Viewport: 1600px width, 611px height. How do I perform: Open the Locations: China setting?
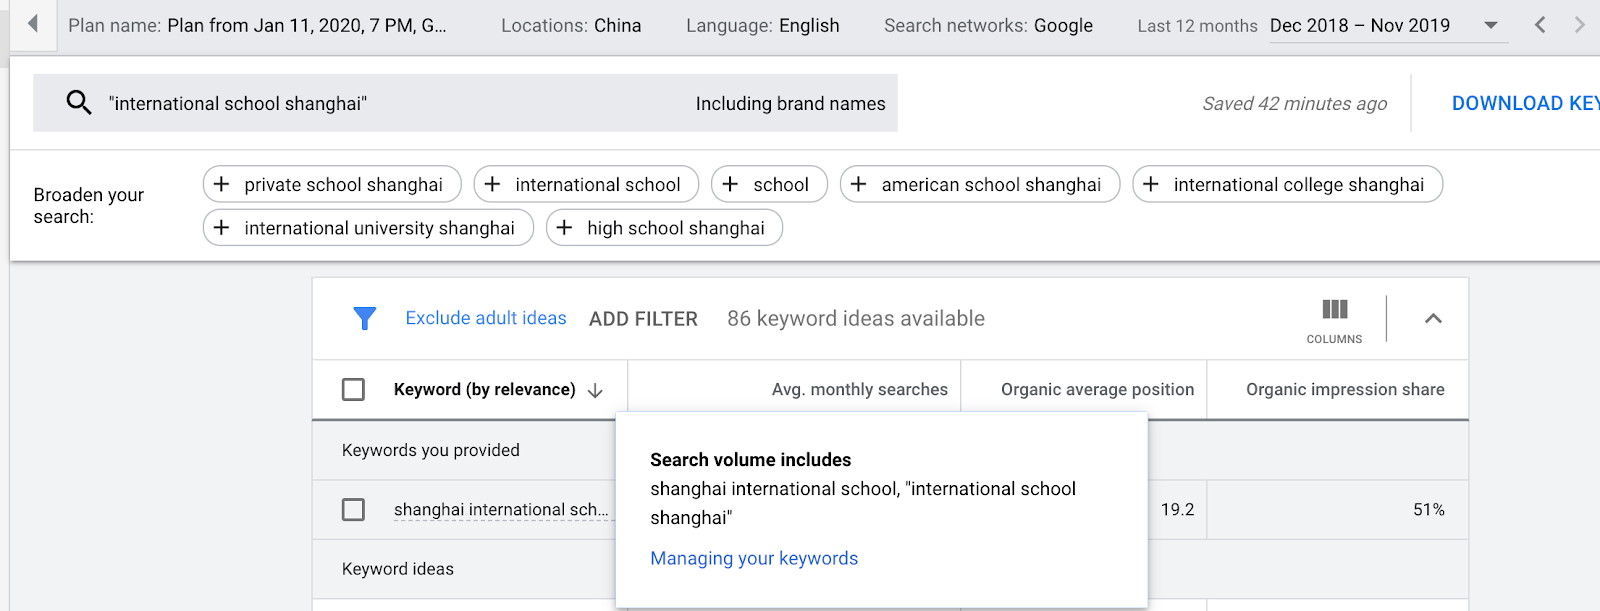pos(571,25)
